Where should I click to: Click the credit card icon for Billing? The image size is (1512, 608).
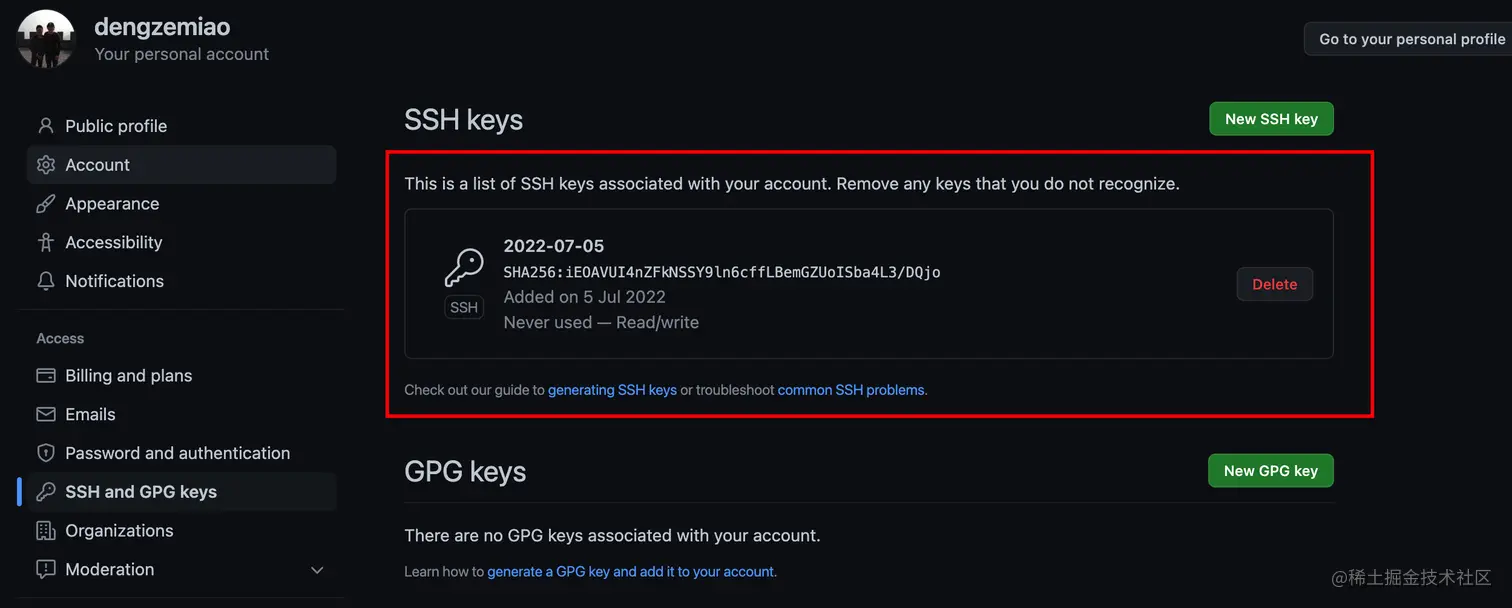coord(45,376)
